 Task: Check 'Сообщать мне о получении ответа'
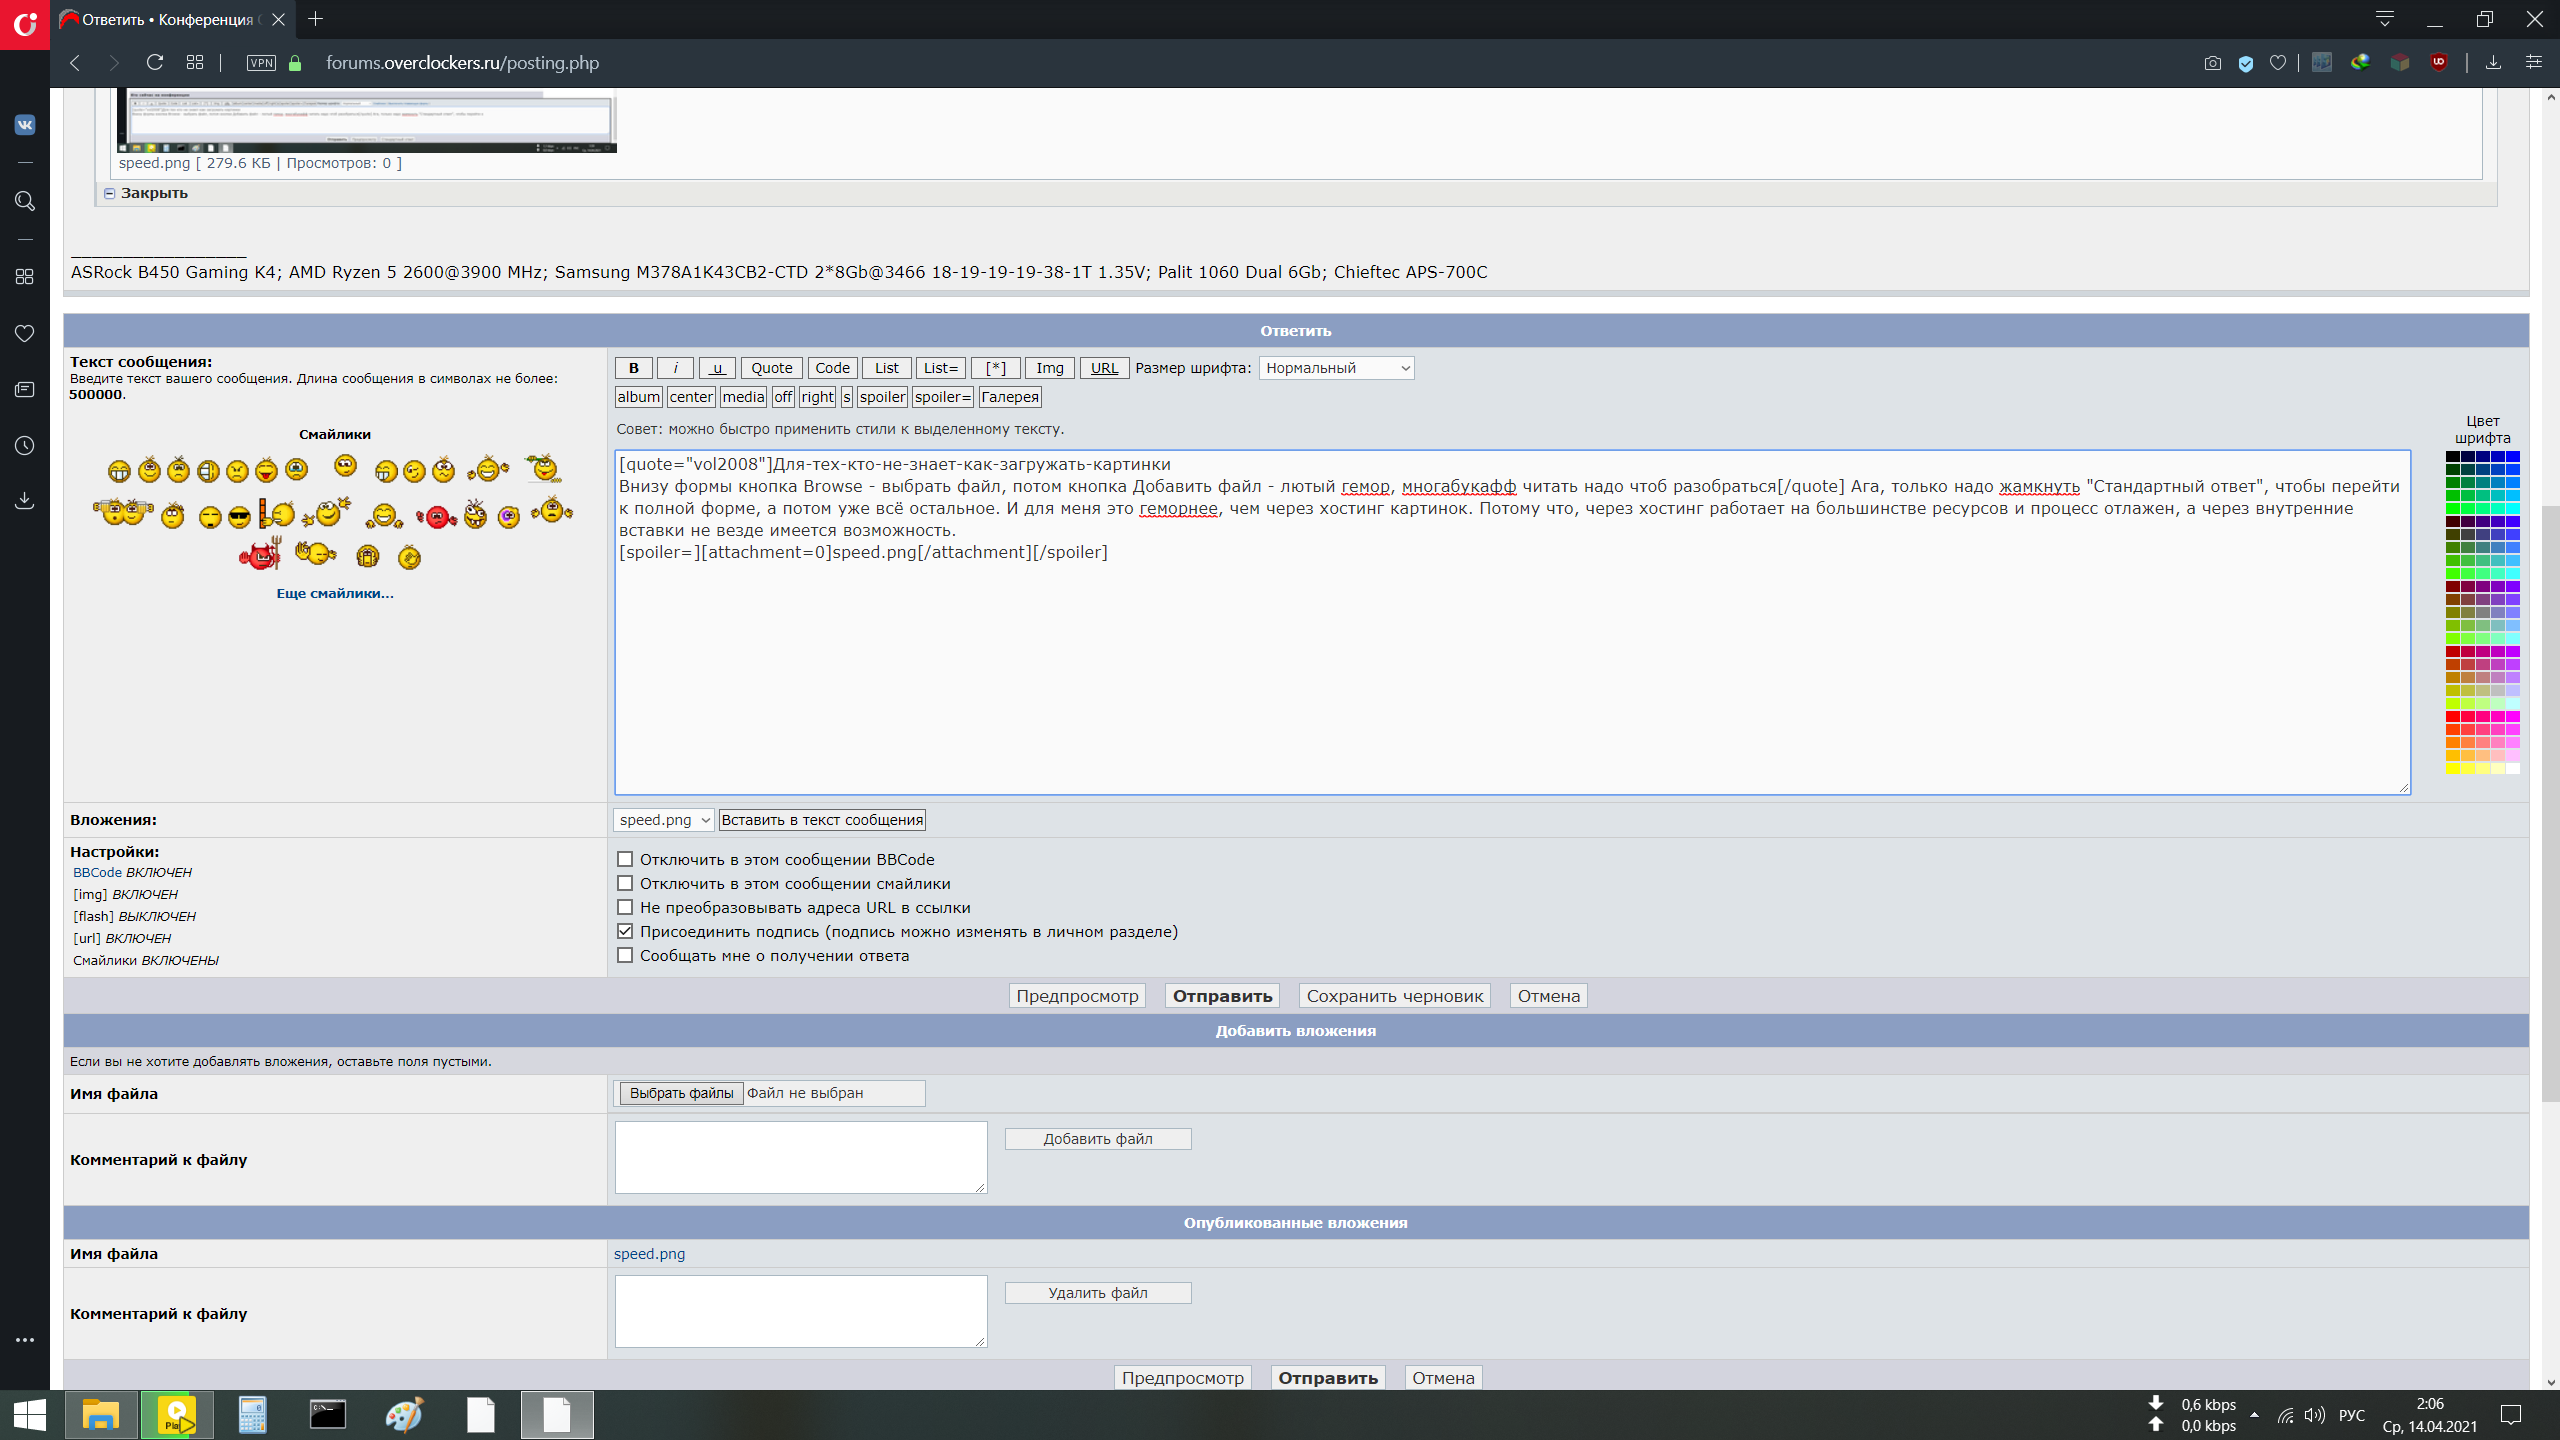625,955
